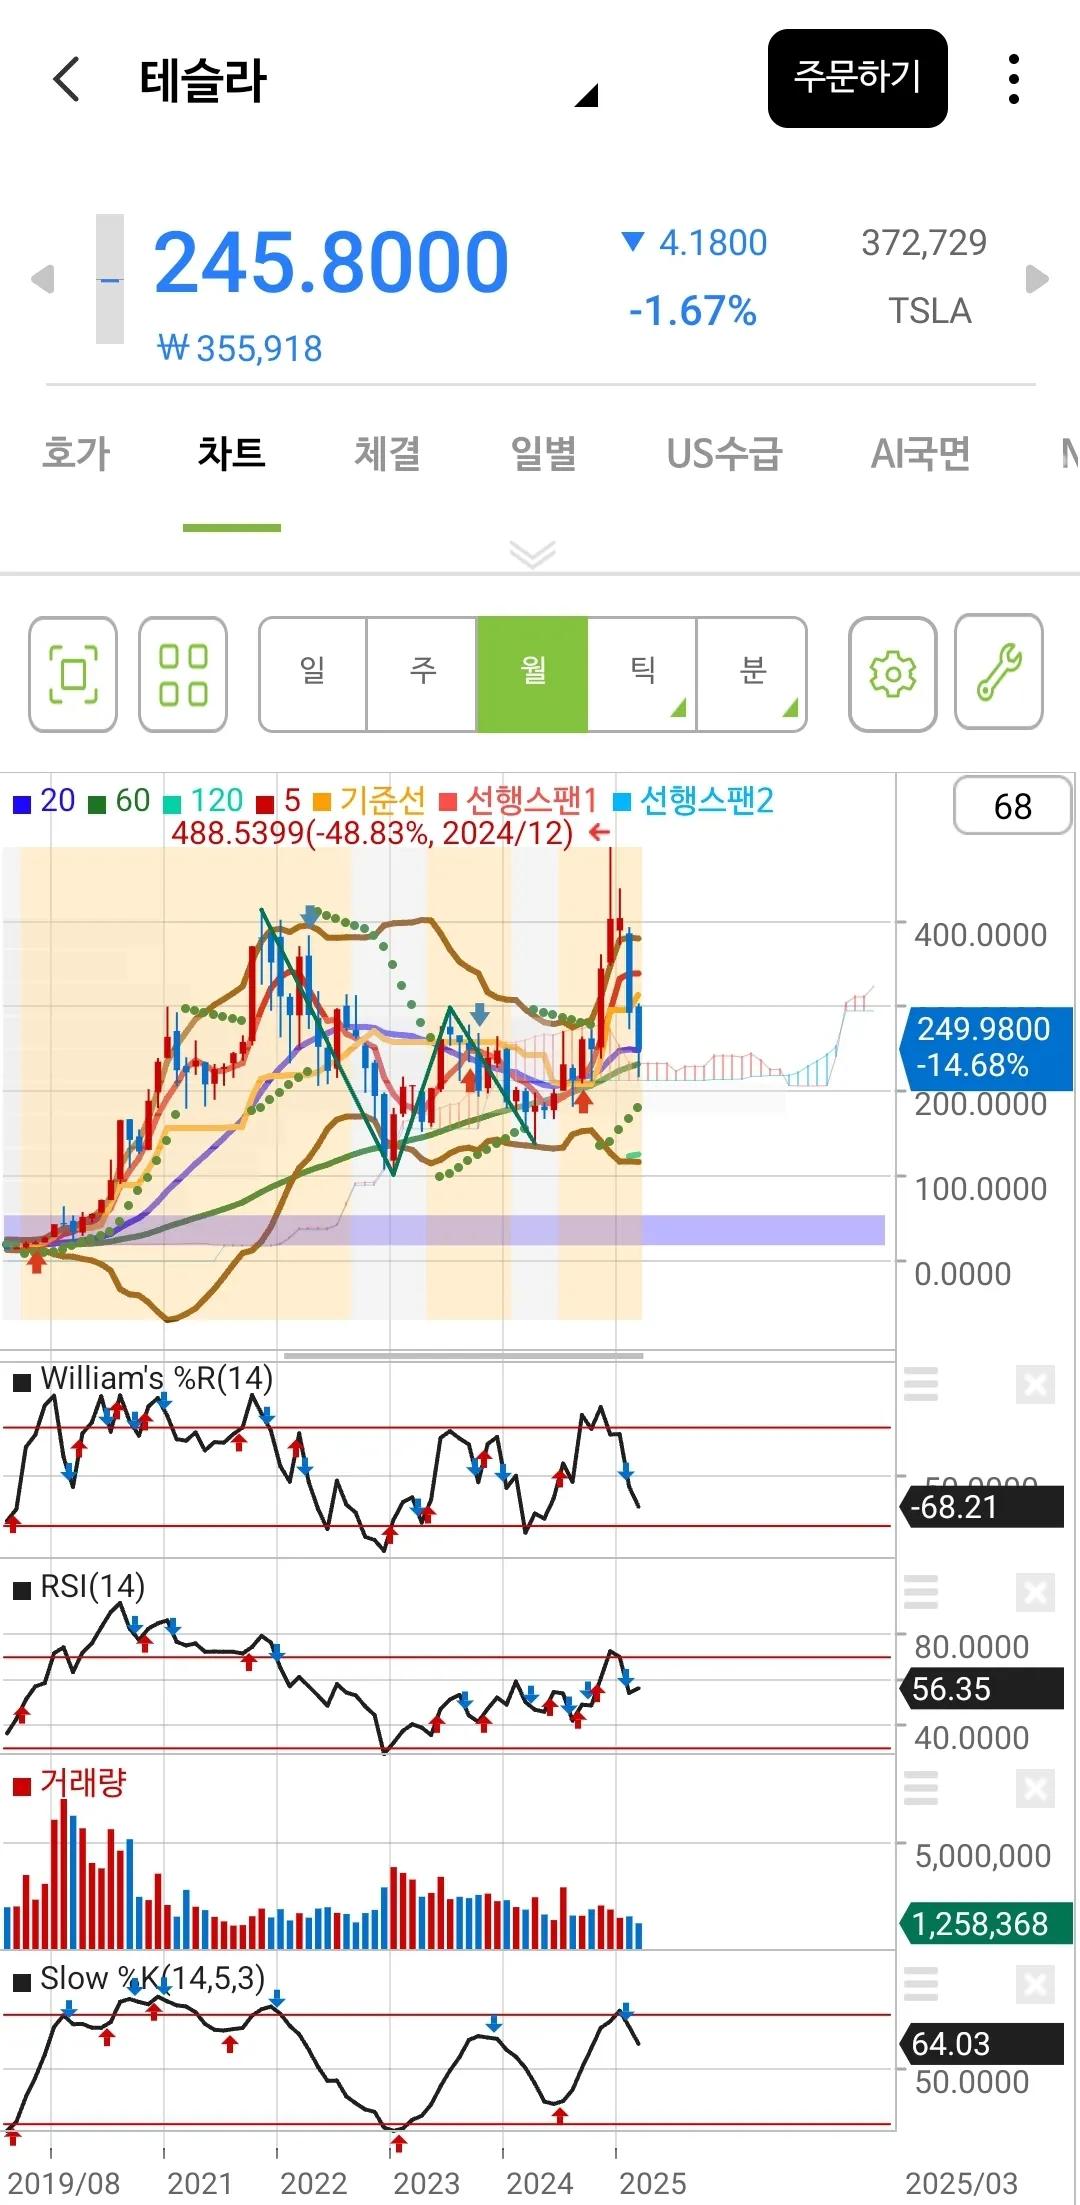
Task: Click the 60 moving average legend
Action: point(119,801)
